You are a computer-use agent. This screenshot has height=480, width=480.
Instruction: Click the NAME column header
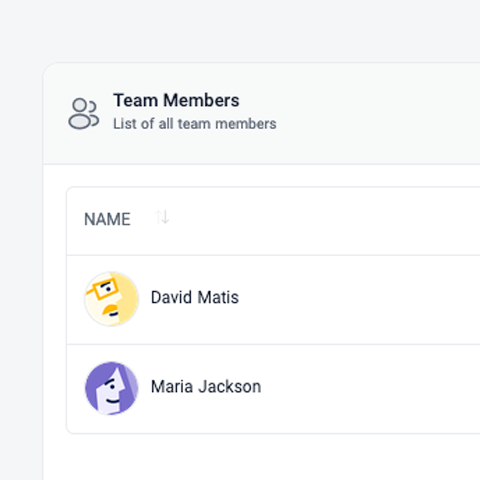[x=107, y=219]
